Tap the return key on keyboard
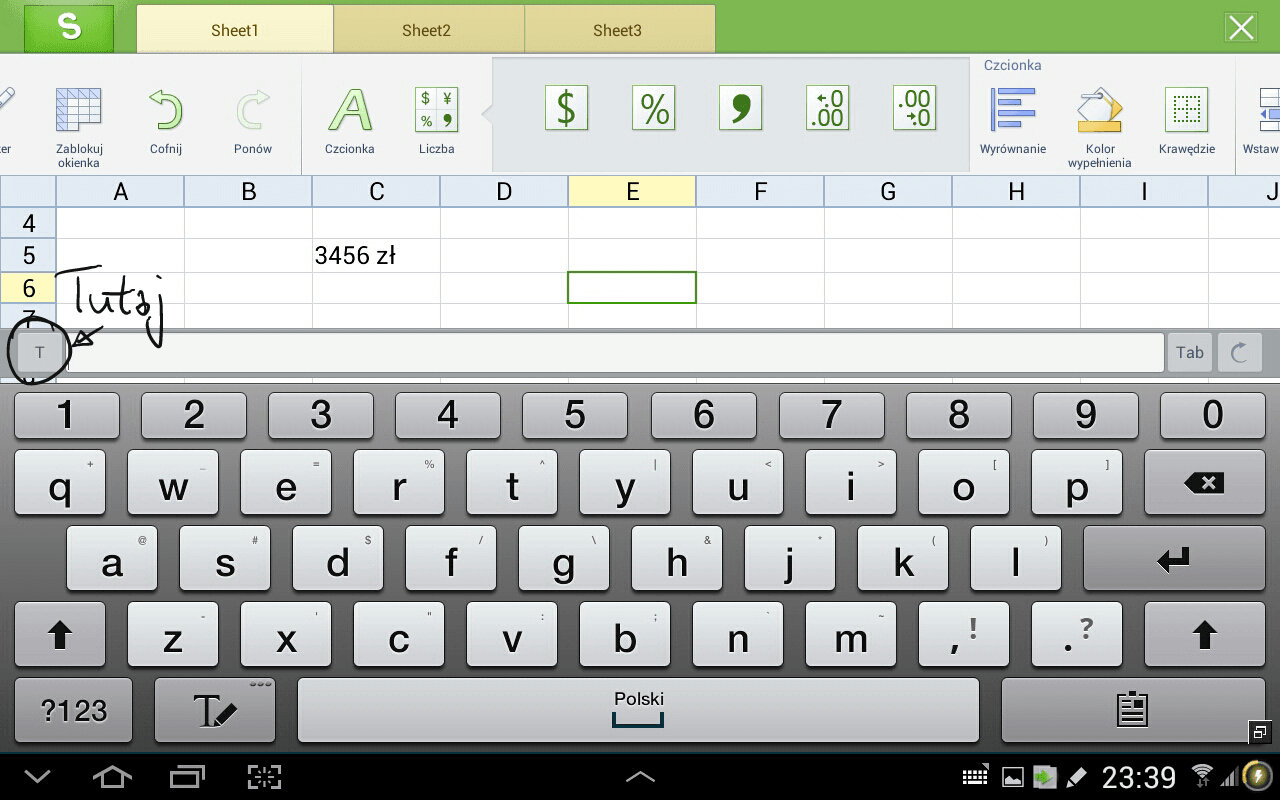Viewport: 1280px width, 800px height. [x=1174, y=559]
